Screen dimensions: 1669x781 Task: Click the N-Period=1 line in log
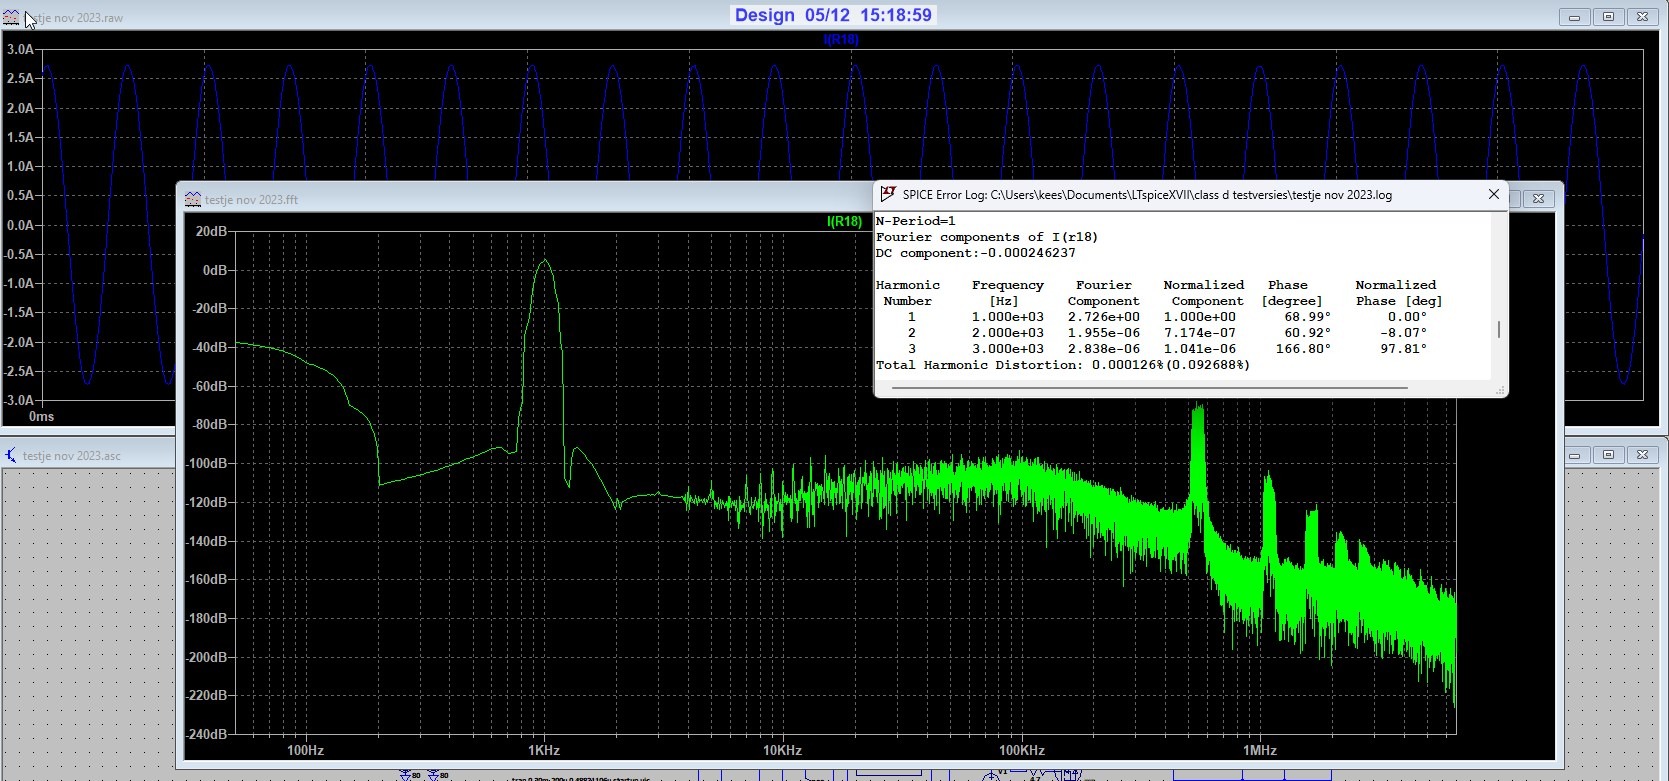pyautogui.click(x=916, y=221)
